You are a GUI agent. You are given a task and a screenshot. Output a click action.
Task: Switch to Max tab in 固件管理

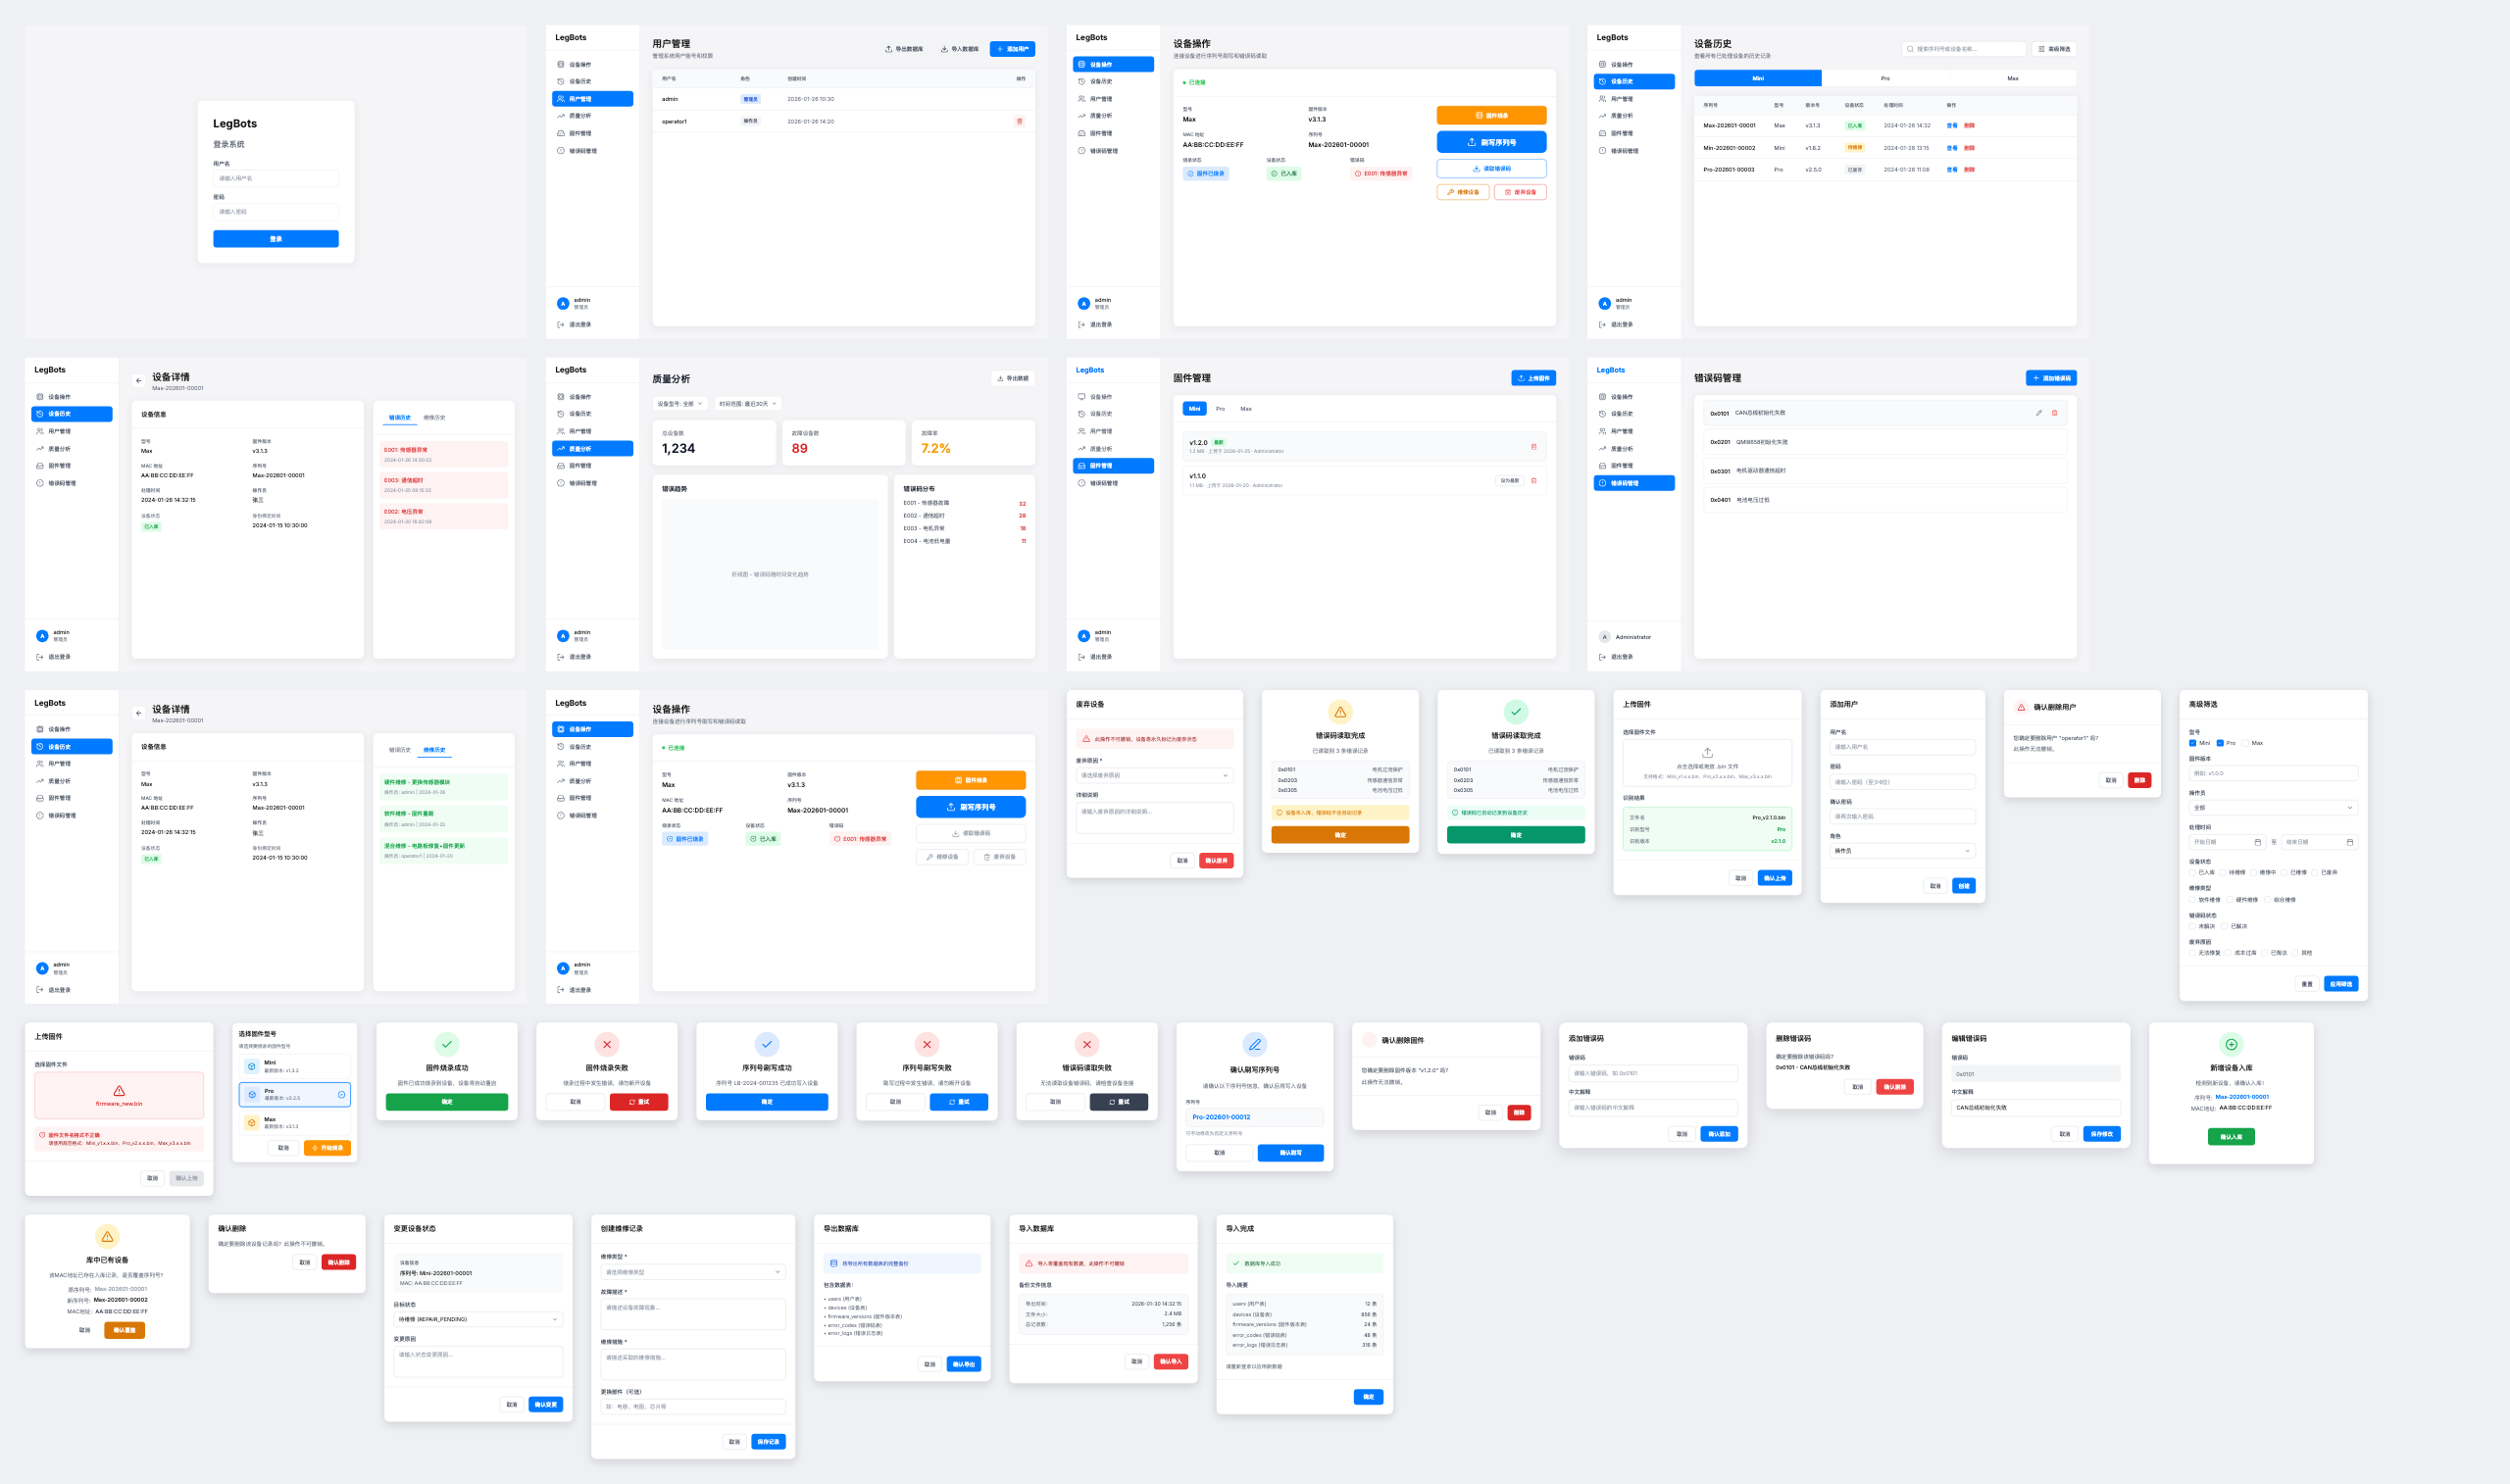click(x=1246, y=409)
